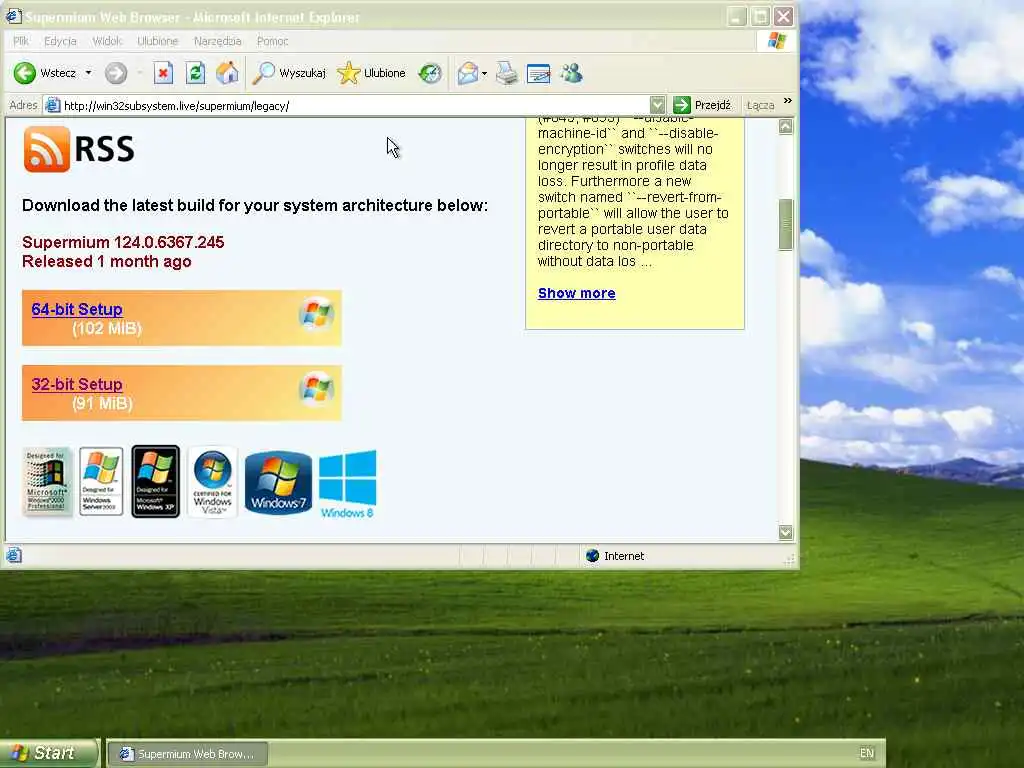
Task: Open the Widok menu
Action: 108,41
